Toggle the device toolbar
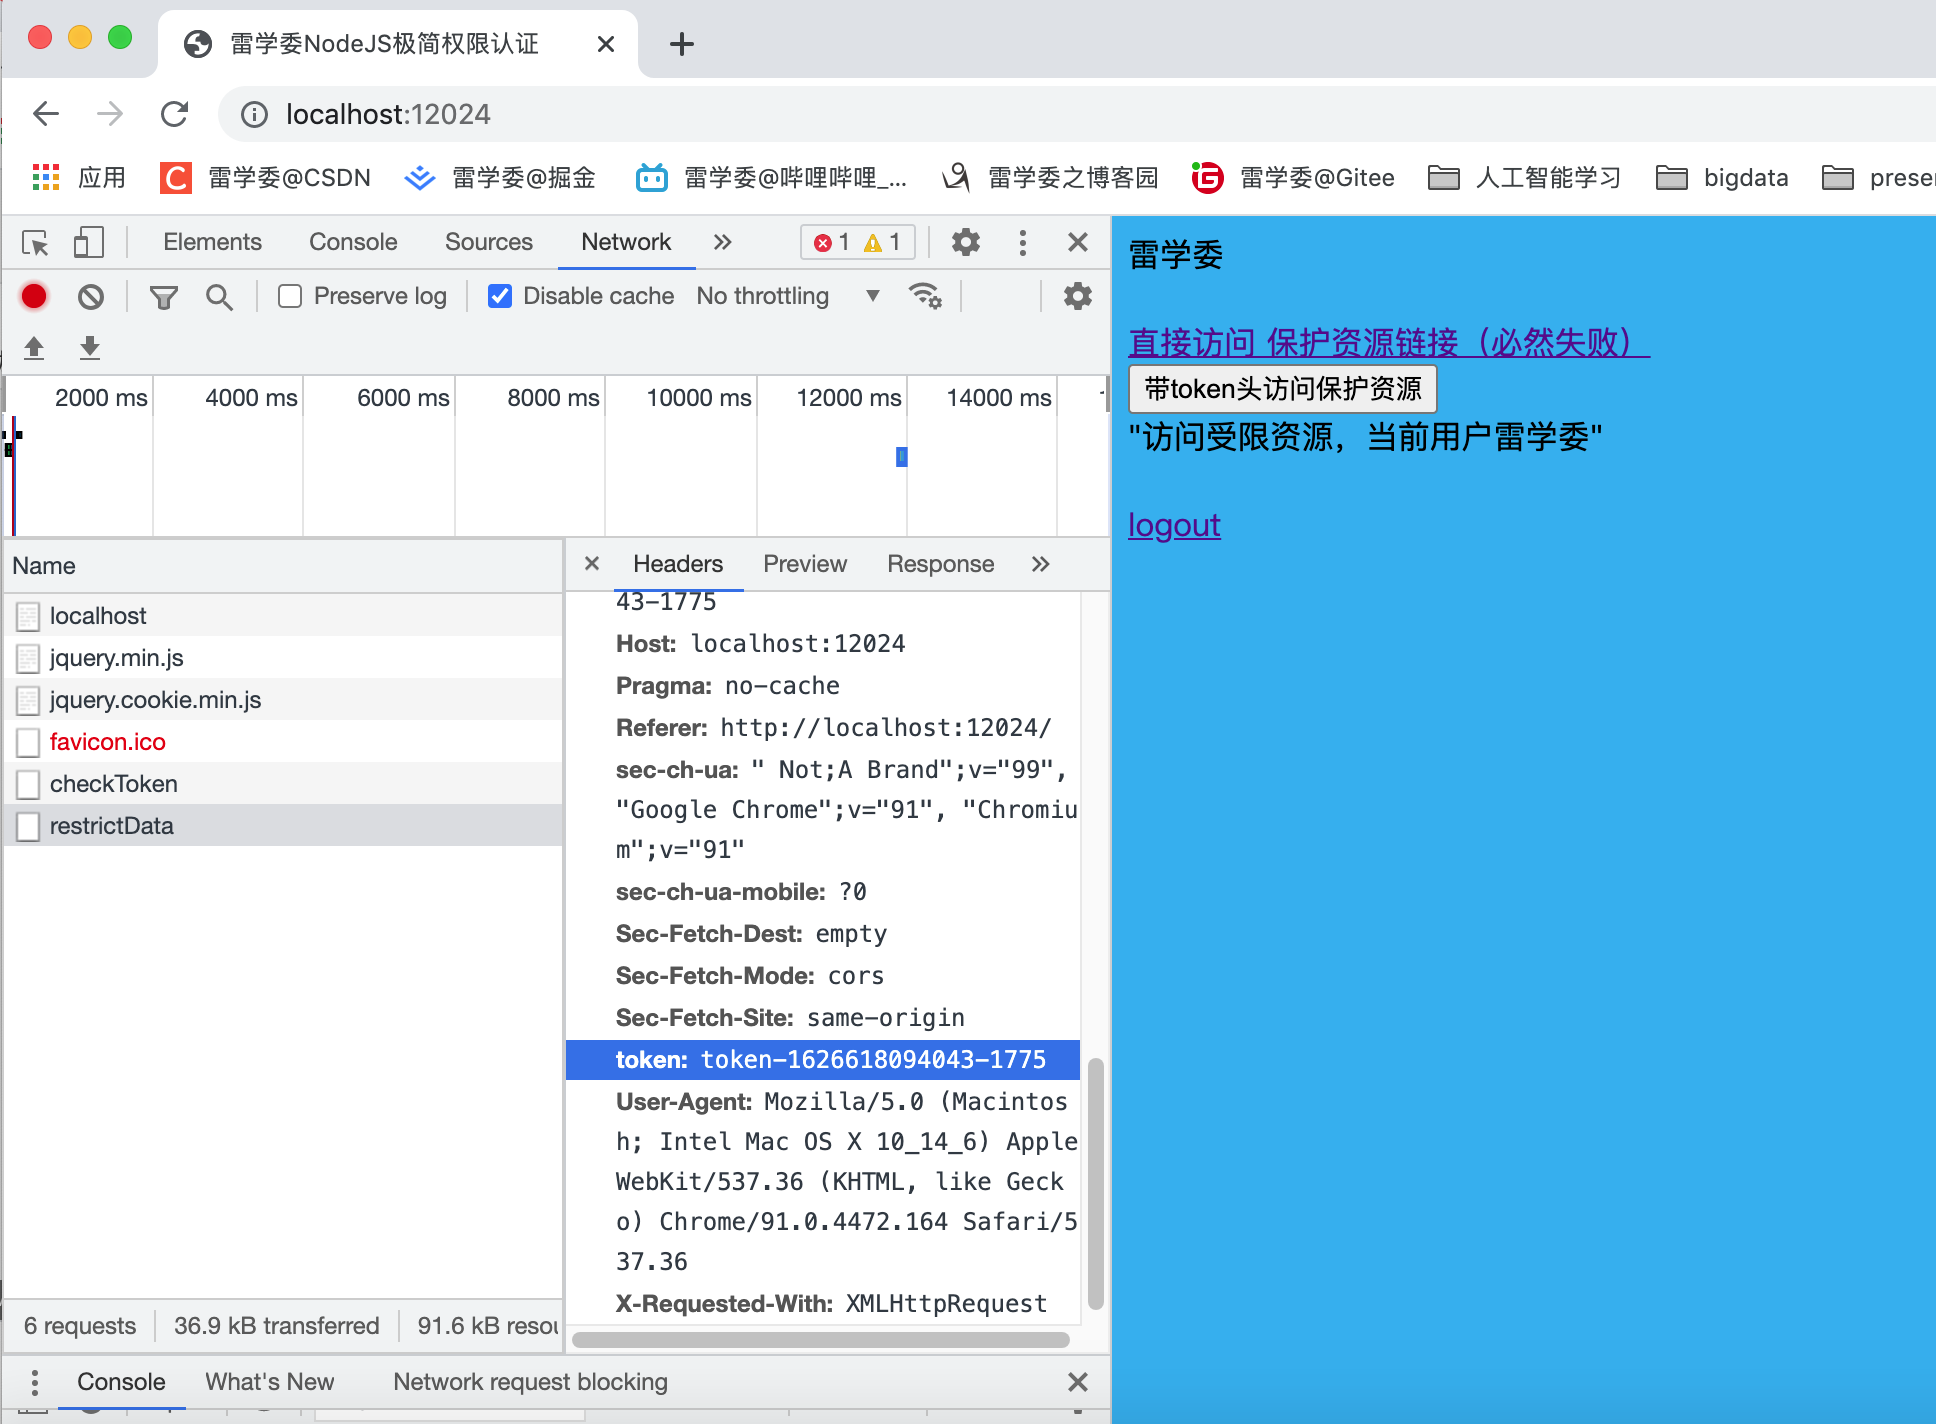This screenshot has height=1424, width=1936. [x=90, y=242]
